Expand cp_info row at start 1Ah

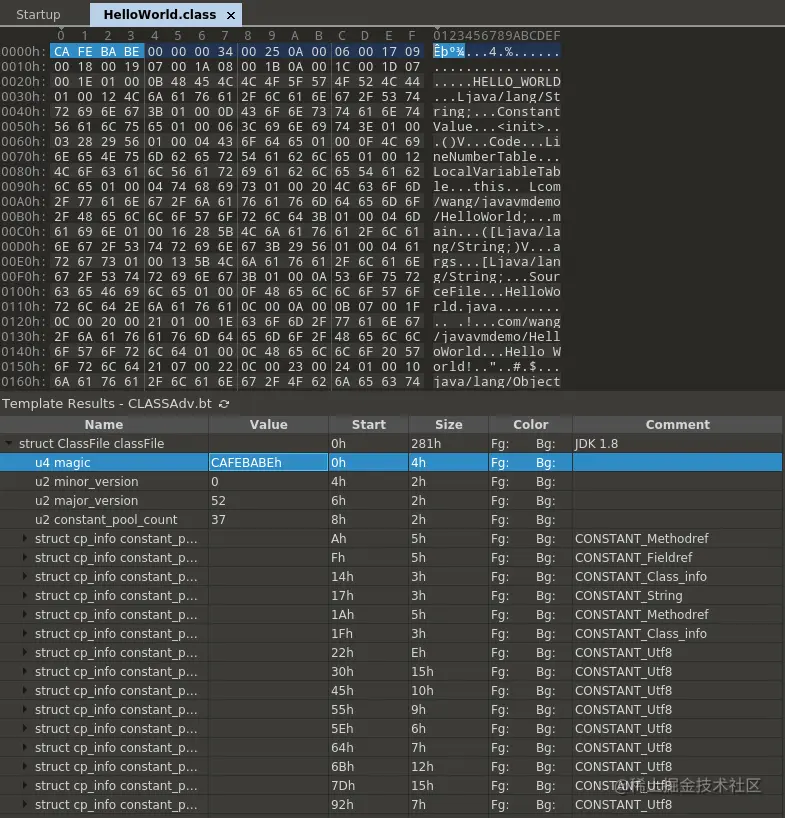25,615
